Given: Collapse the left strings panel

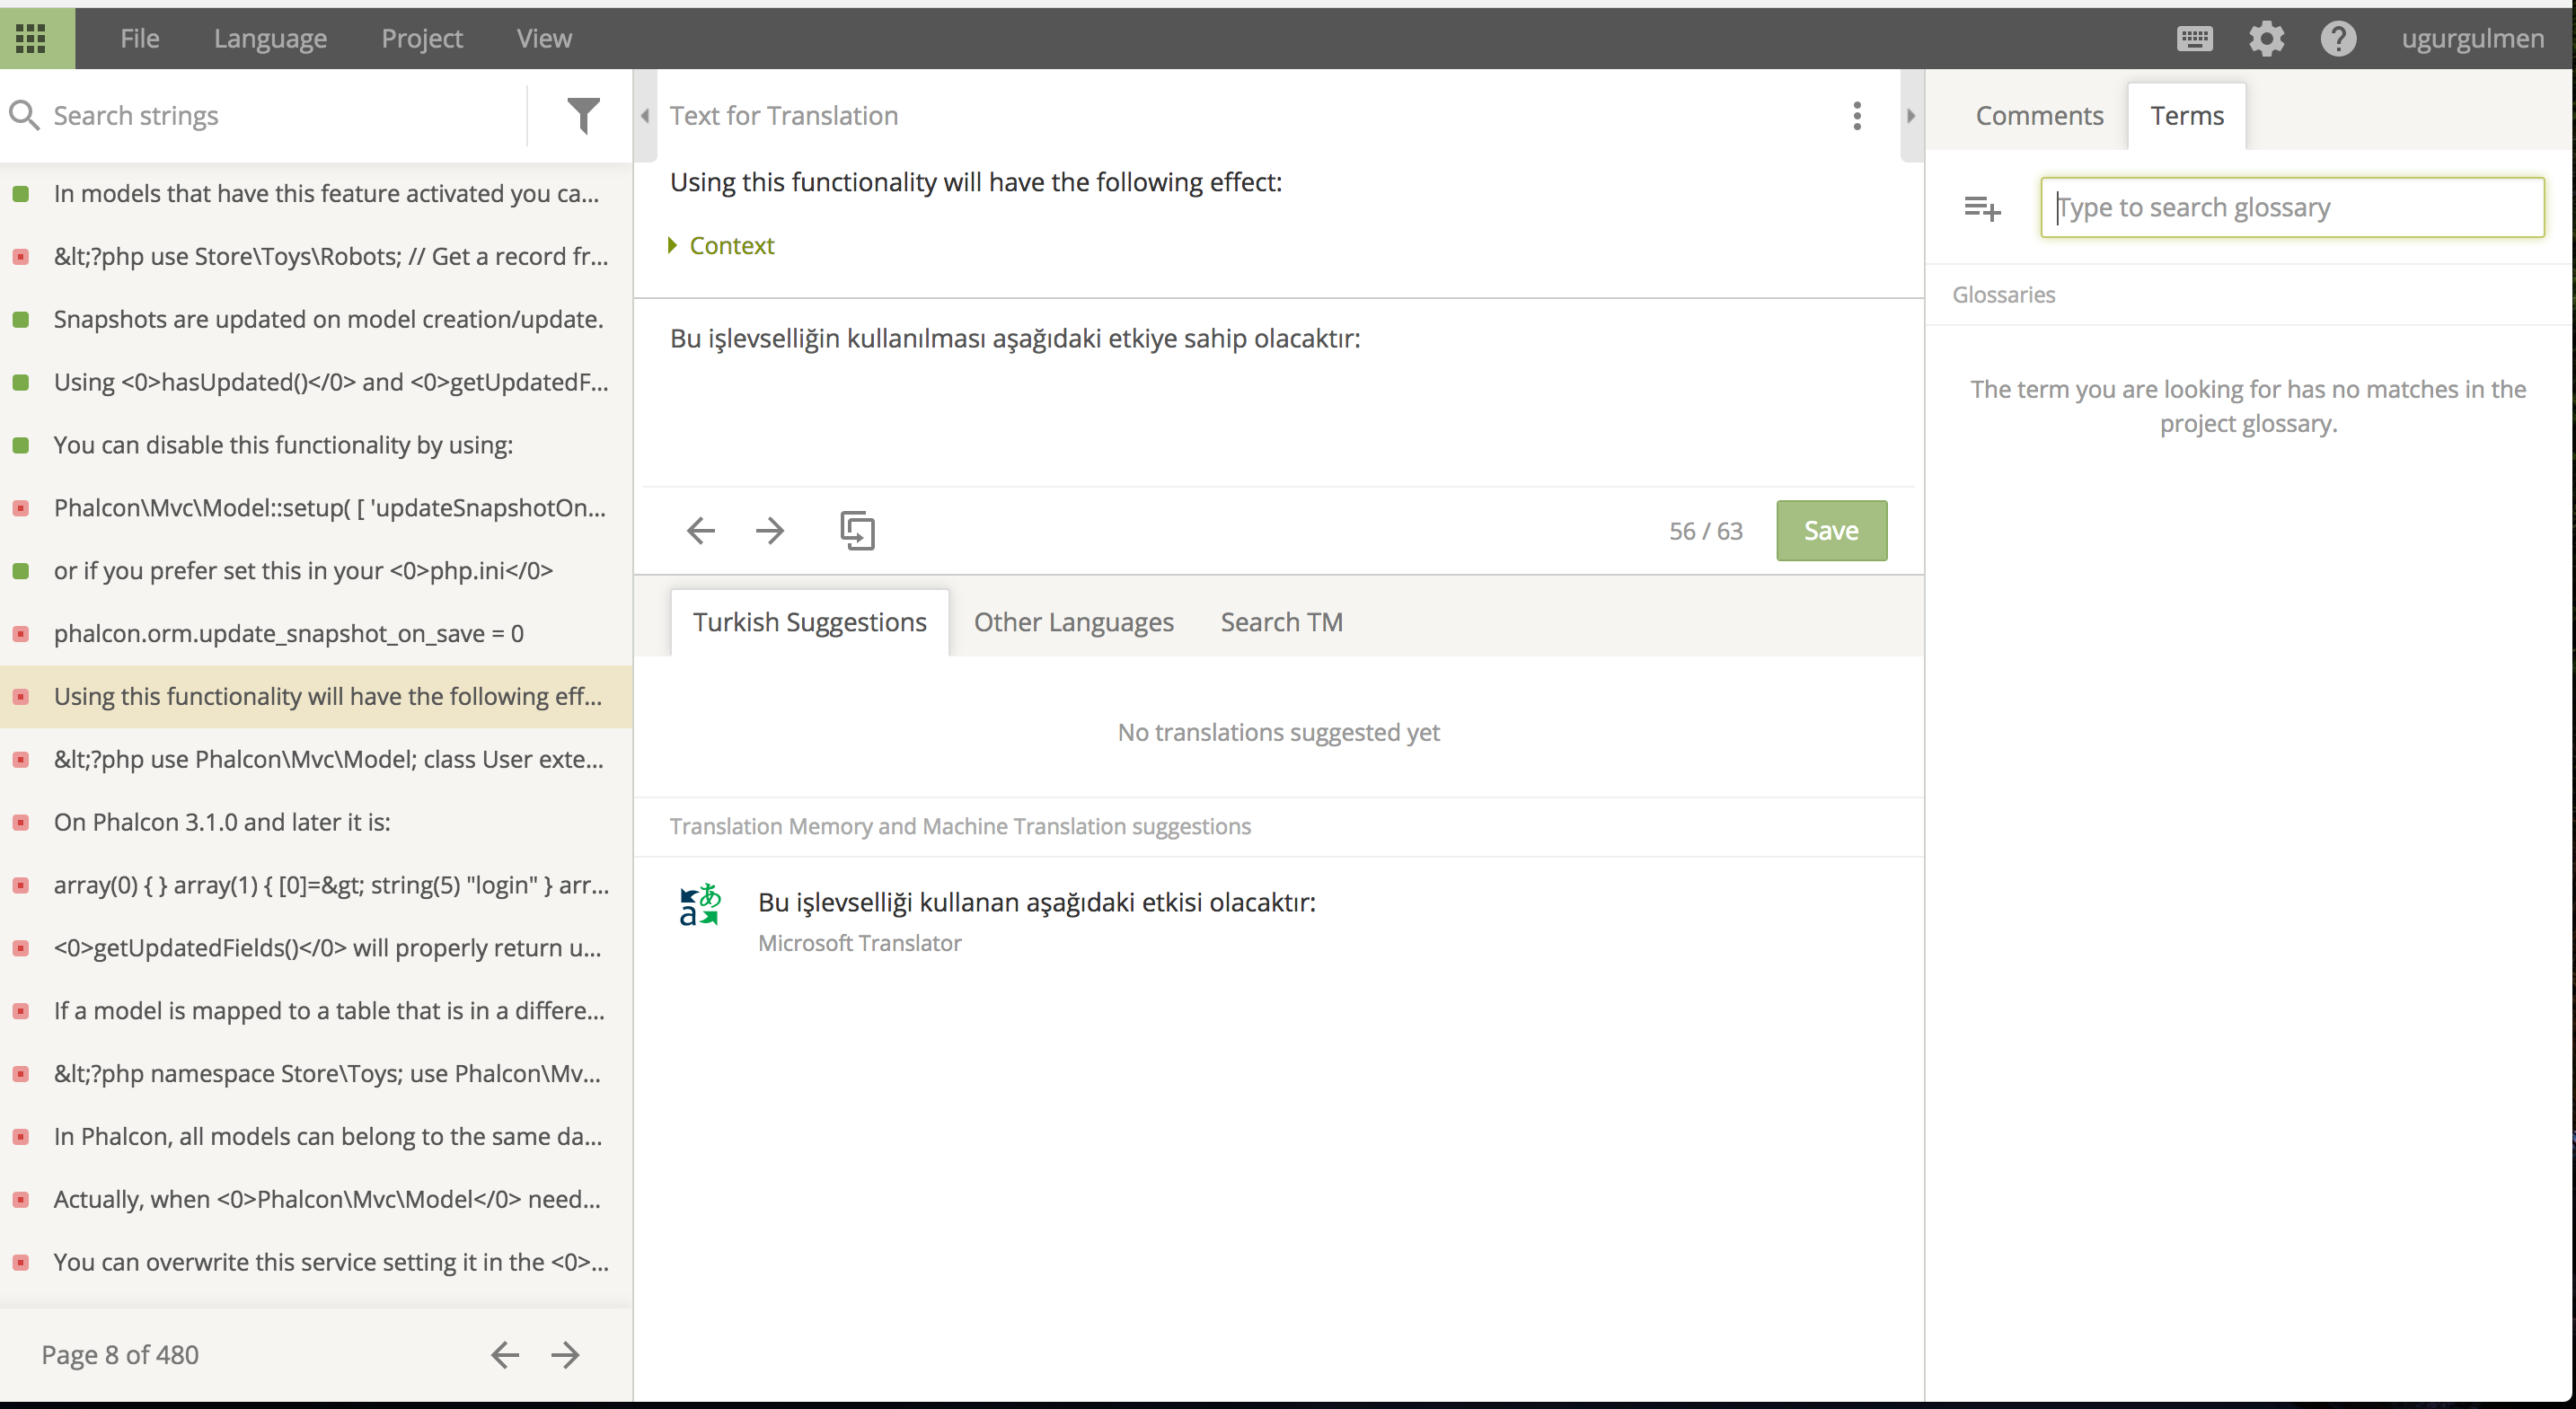Looking at the screenshot, I should [x=646, y=115].
